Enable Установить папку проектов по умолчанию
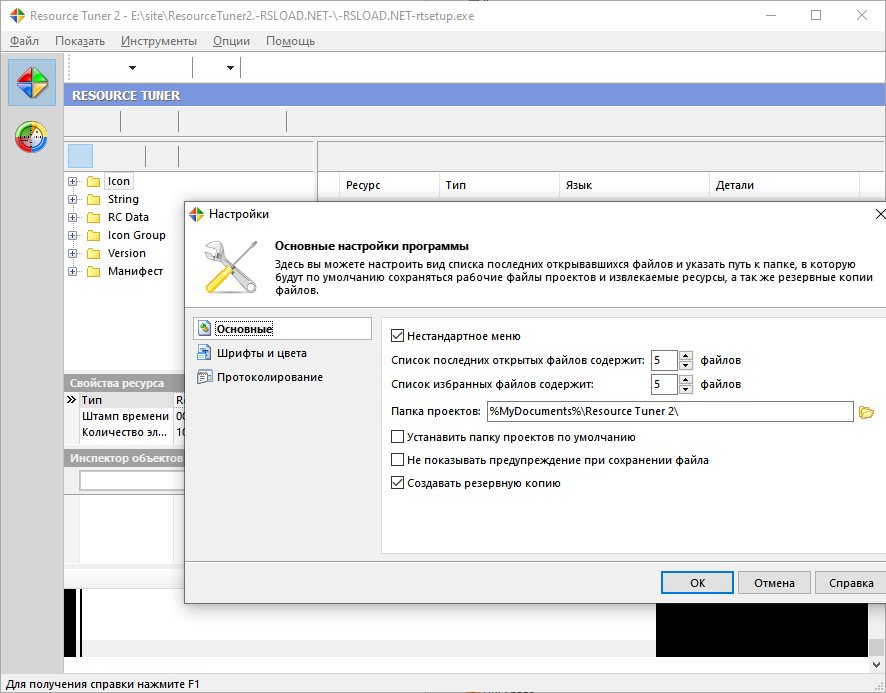 398,437
